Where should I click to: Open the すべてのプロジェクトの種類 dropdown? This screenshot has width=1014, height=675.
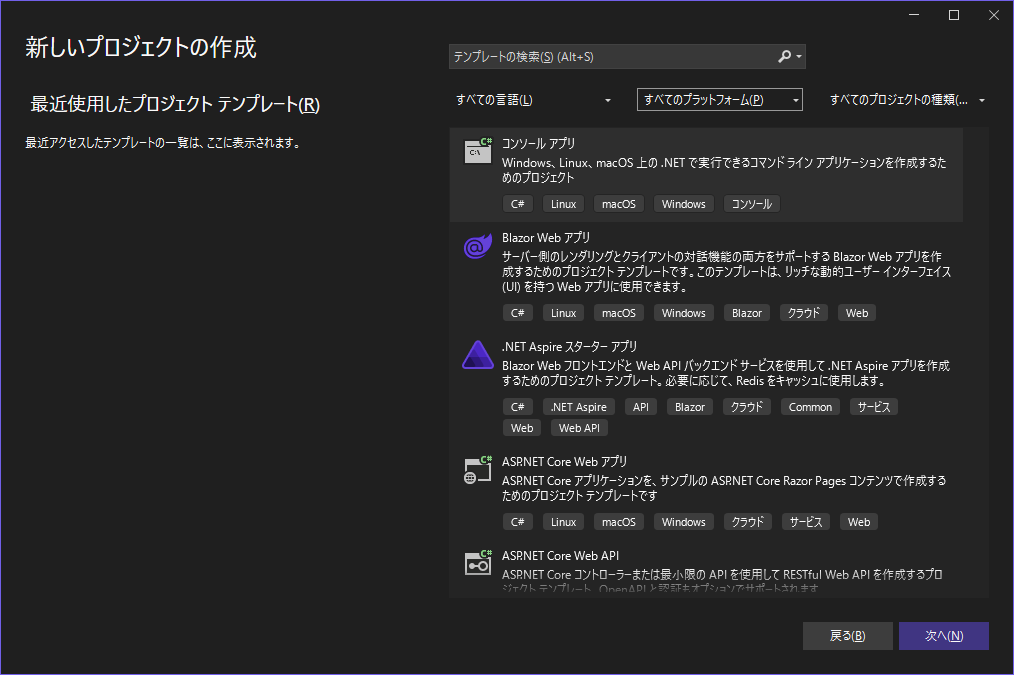pyautogui.click(x=908, y=100)
